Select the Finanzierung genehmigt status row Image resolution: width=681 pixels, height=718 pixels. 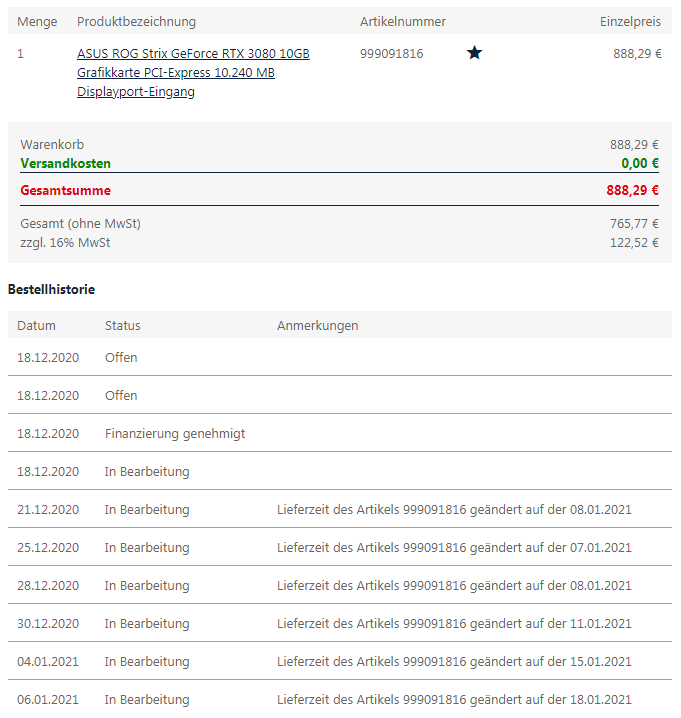tap(340, 433)
